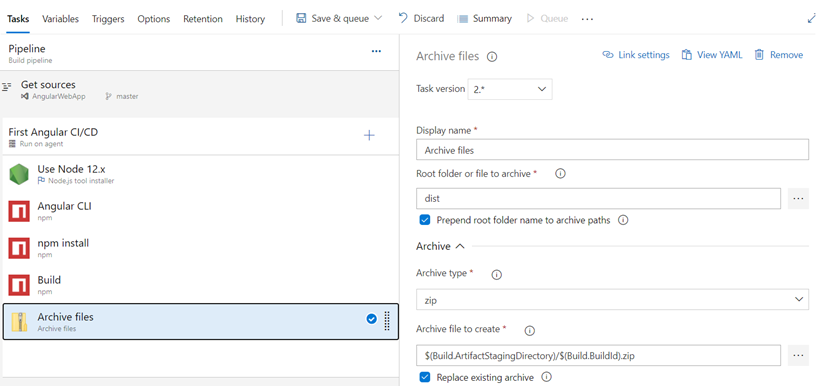The height and width of the screenshot is (386, 827).
Task: Open the Triggers tab
Action: (108, 19)
